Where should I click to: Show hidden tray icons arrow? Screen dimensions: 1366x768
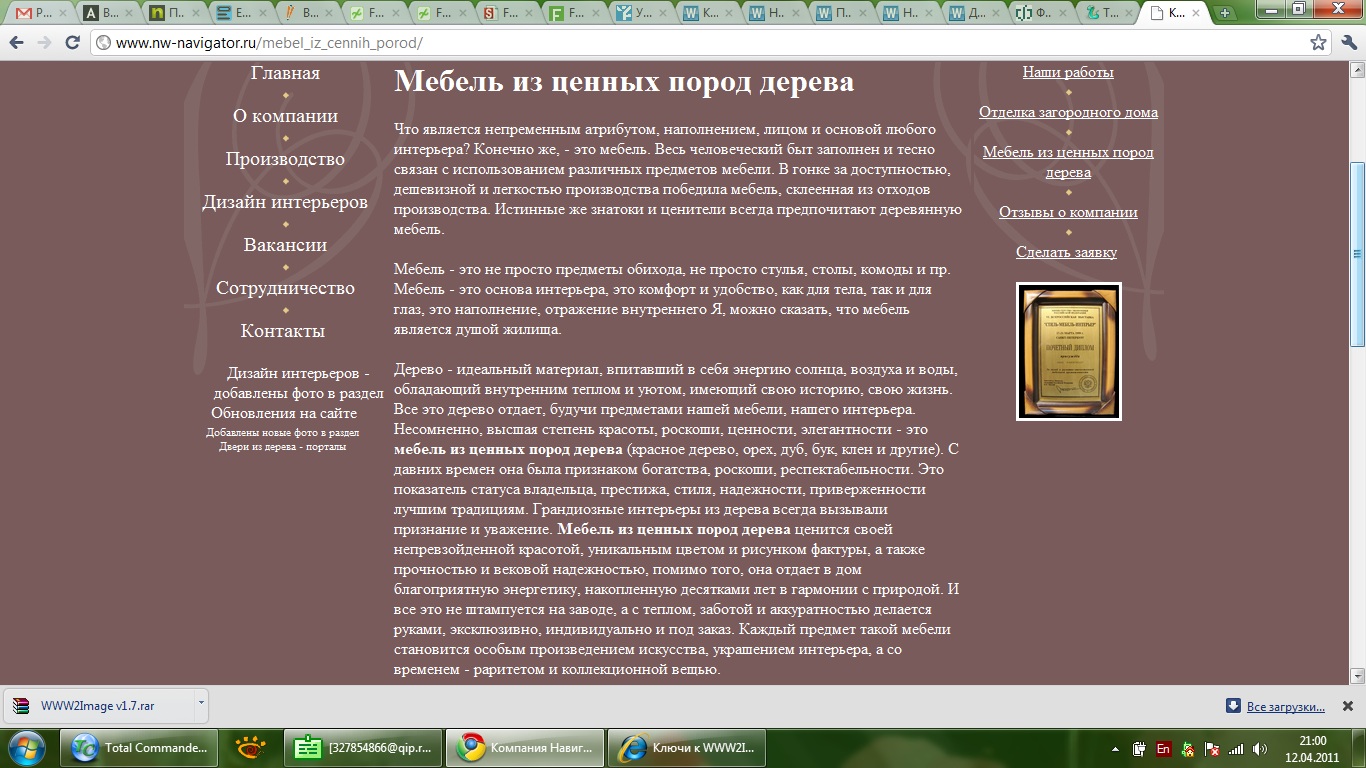pyautogui.click(x=1116, y=748)
